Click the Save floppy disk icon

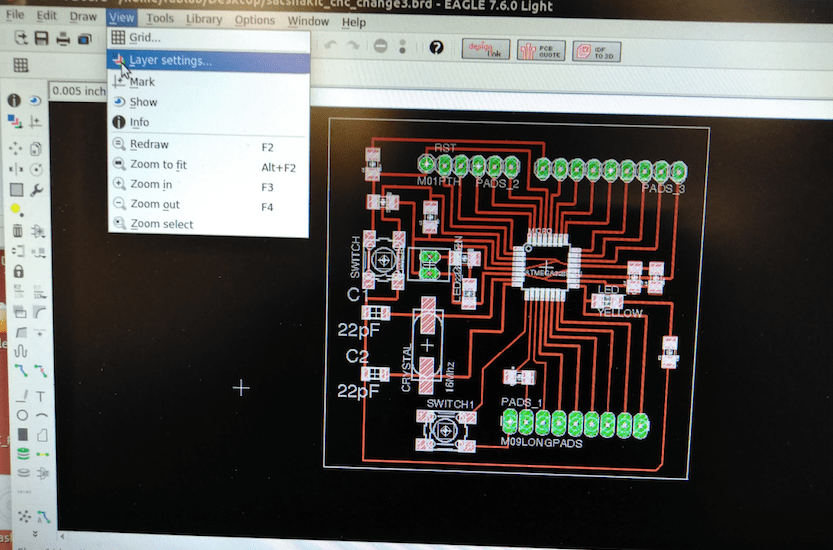(x=41, y=38)
